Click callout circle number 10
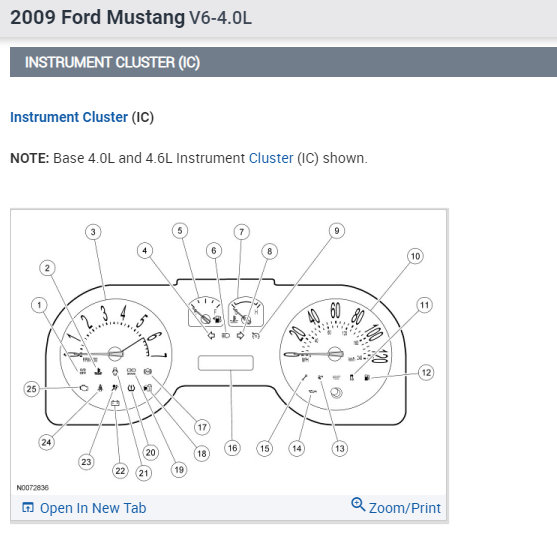The width and height of the screenshot is (557, 558). coord(415,256)
